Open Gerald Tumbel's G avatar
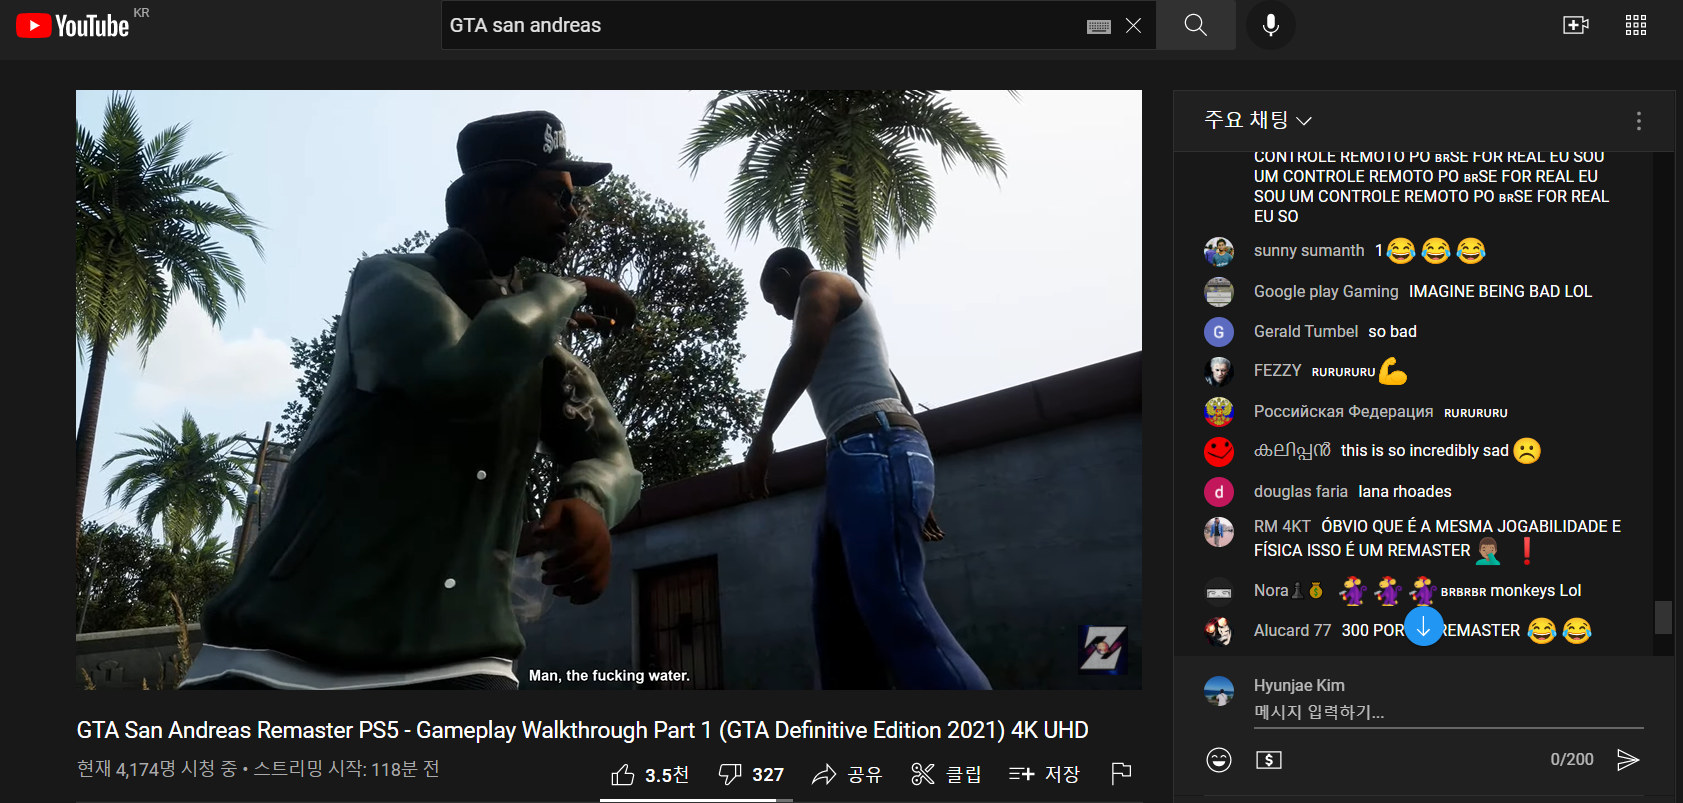Viewport: 1683px width, 803px height. point(1218,332)
